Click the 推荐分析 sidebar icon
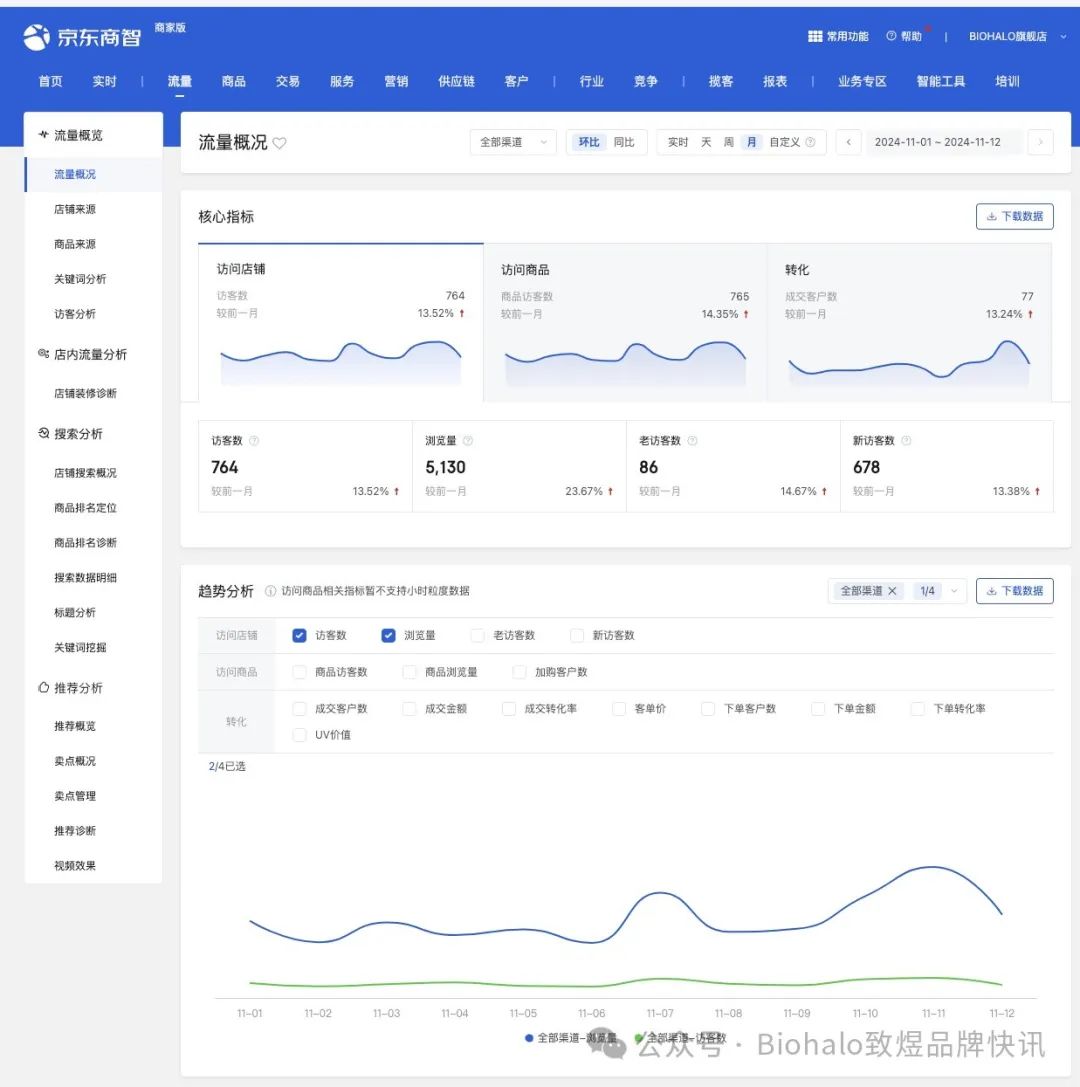This screenshot has height=1087, width=1080. tap(43, 688)
